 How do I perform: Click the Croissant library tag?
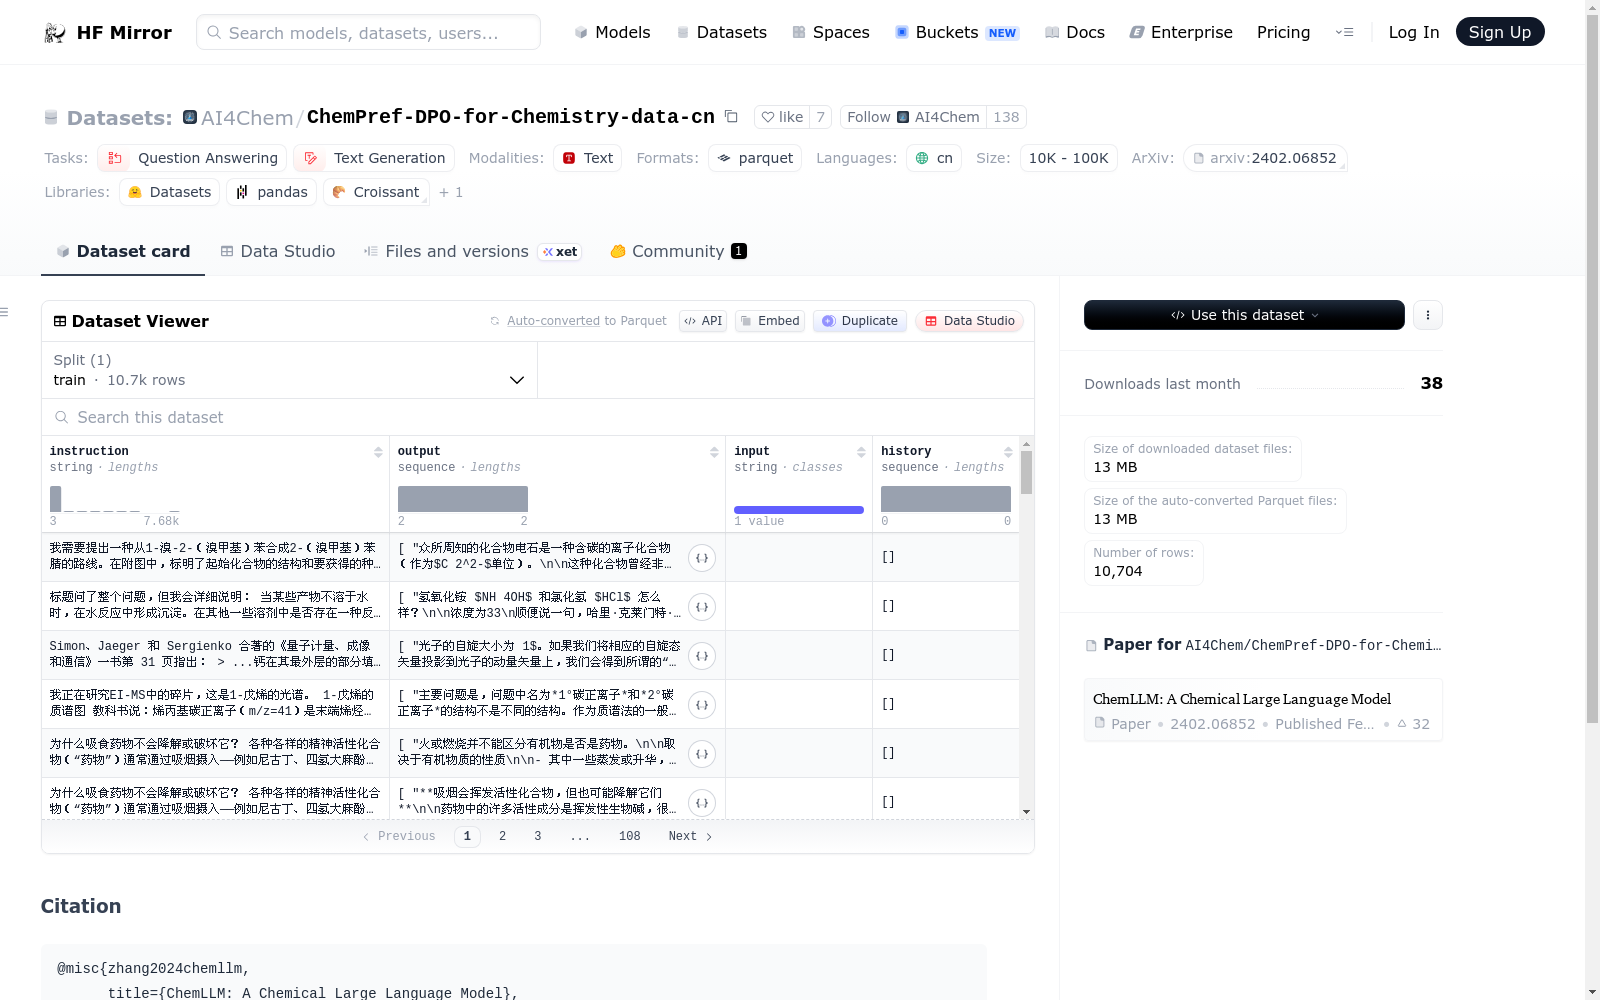[x=376, y=192]
